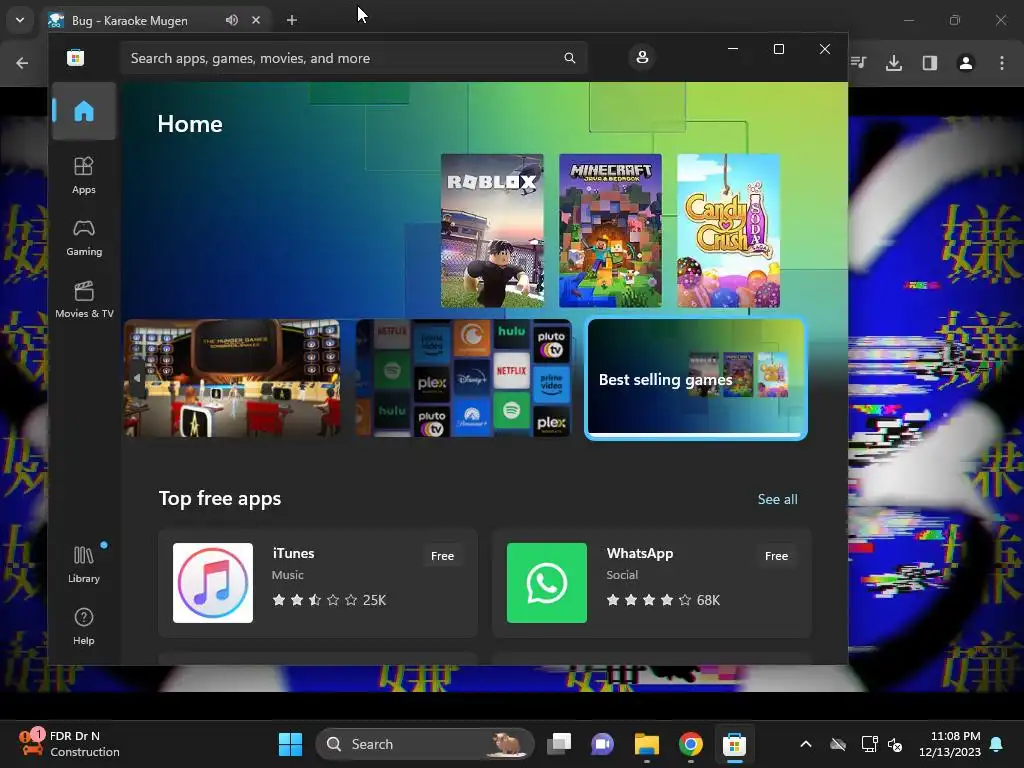
Task: Open browser media control icon
Action: 858,63
